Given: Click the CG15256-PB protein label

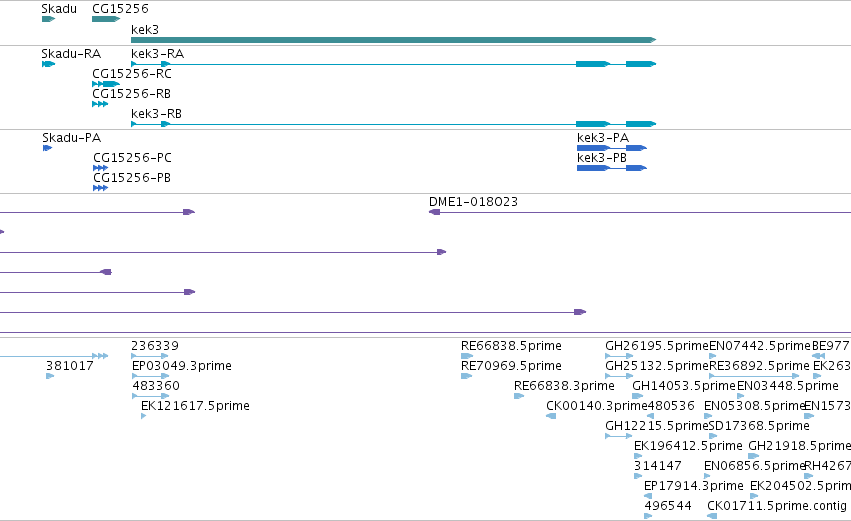Looking at the screenshot, I should click(132, 178).
